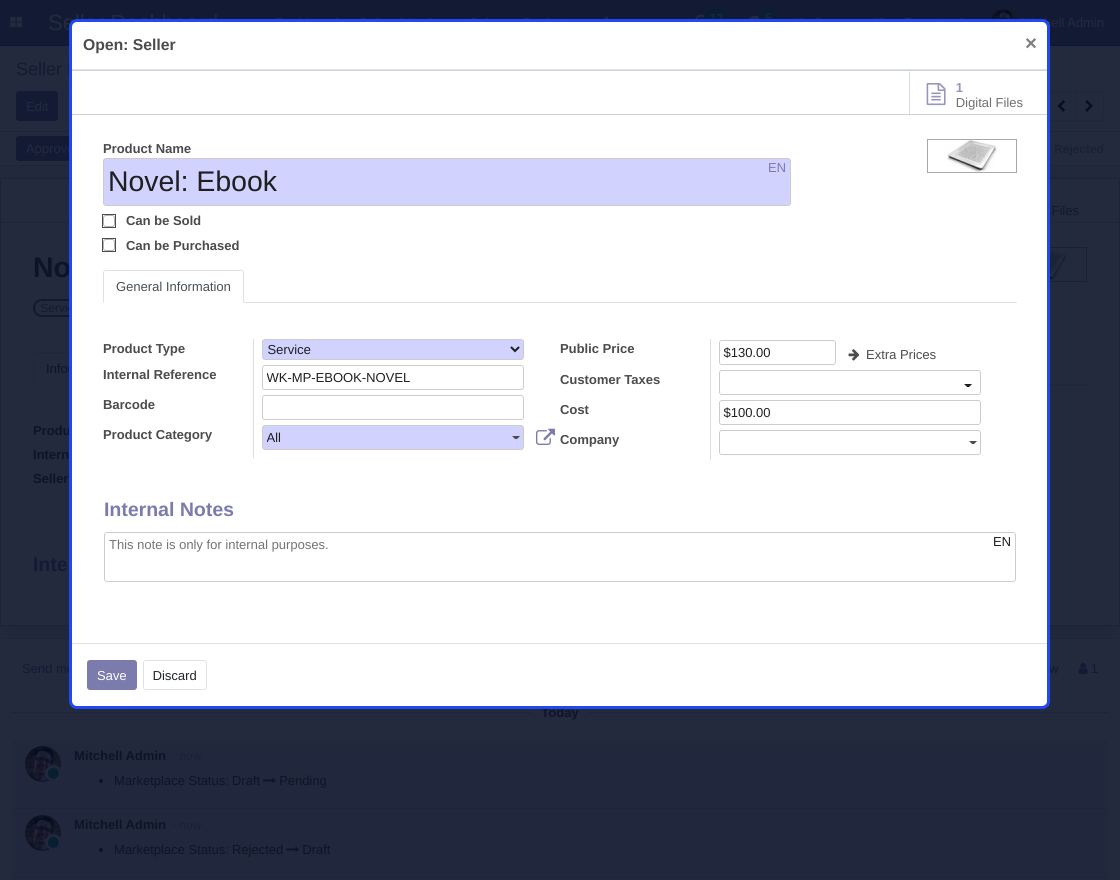Edit the Product Name field
Screen dimensions: 1120x880
point(446,182)
